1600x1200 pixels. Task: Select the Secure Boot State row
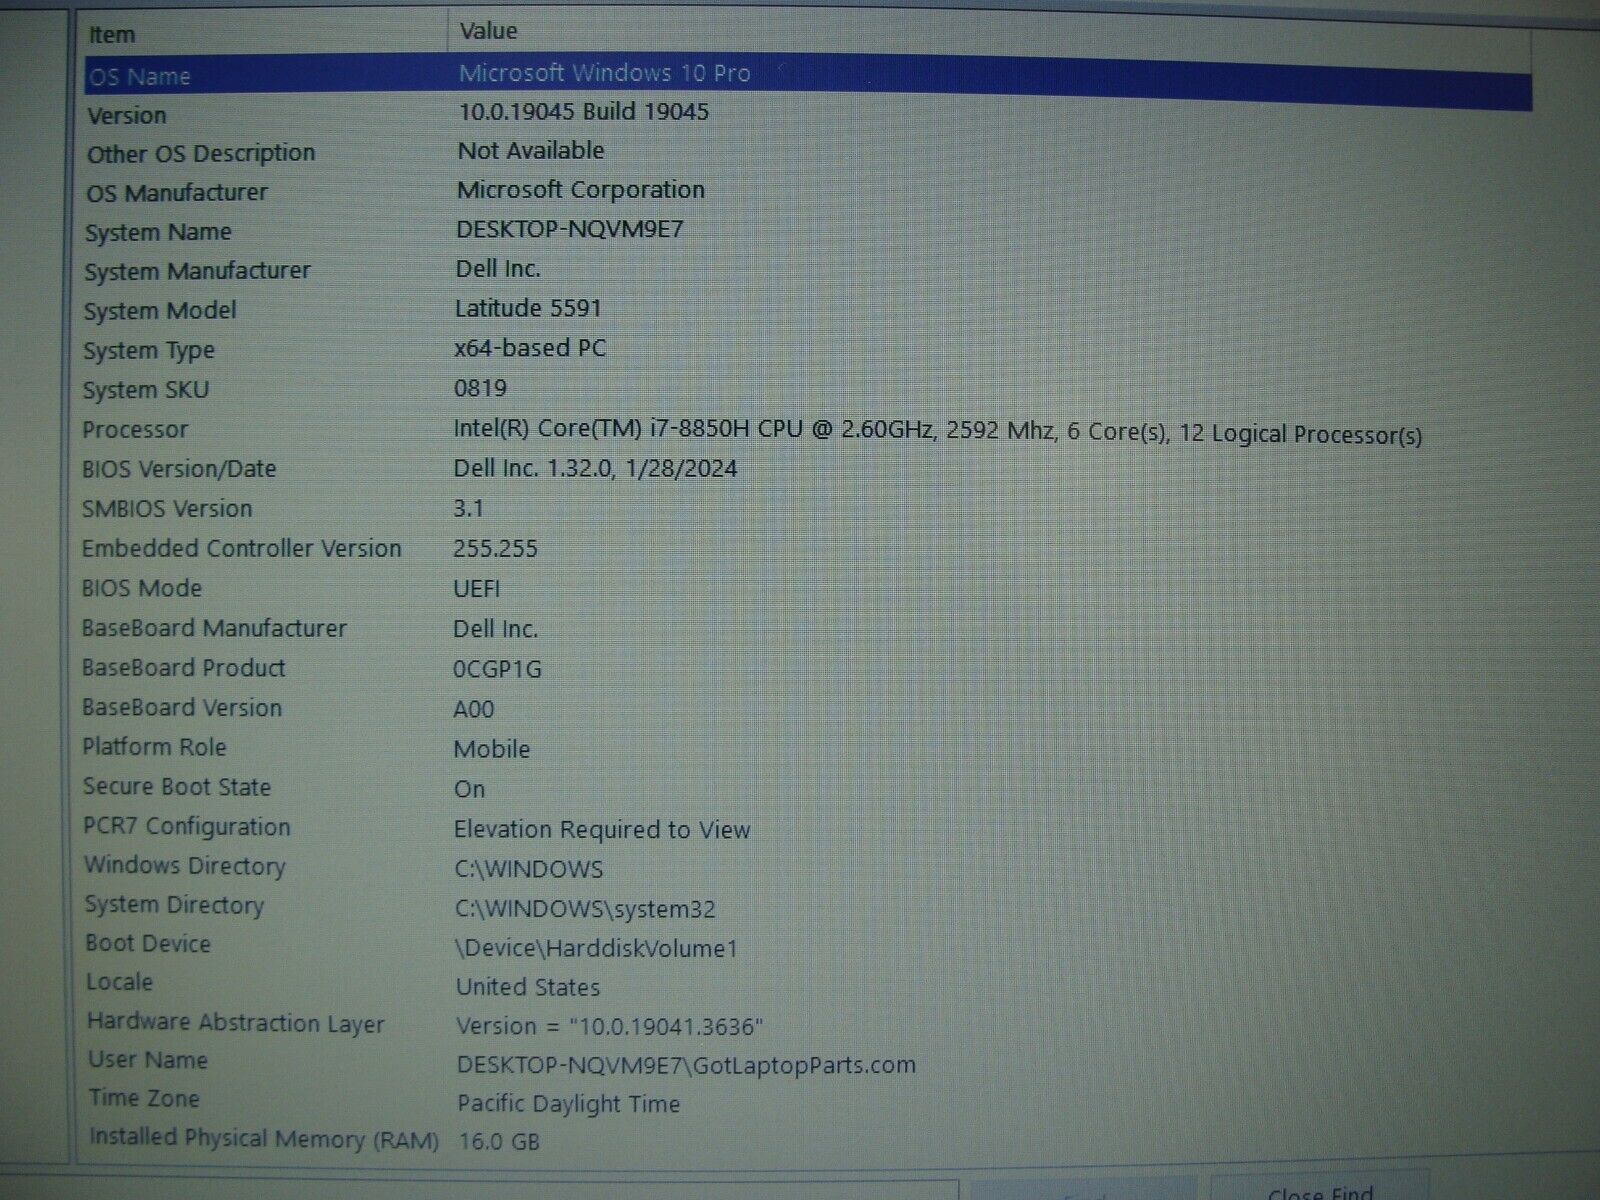click(177, 787)
